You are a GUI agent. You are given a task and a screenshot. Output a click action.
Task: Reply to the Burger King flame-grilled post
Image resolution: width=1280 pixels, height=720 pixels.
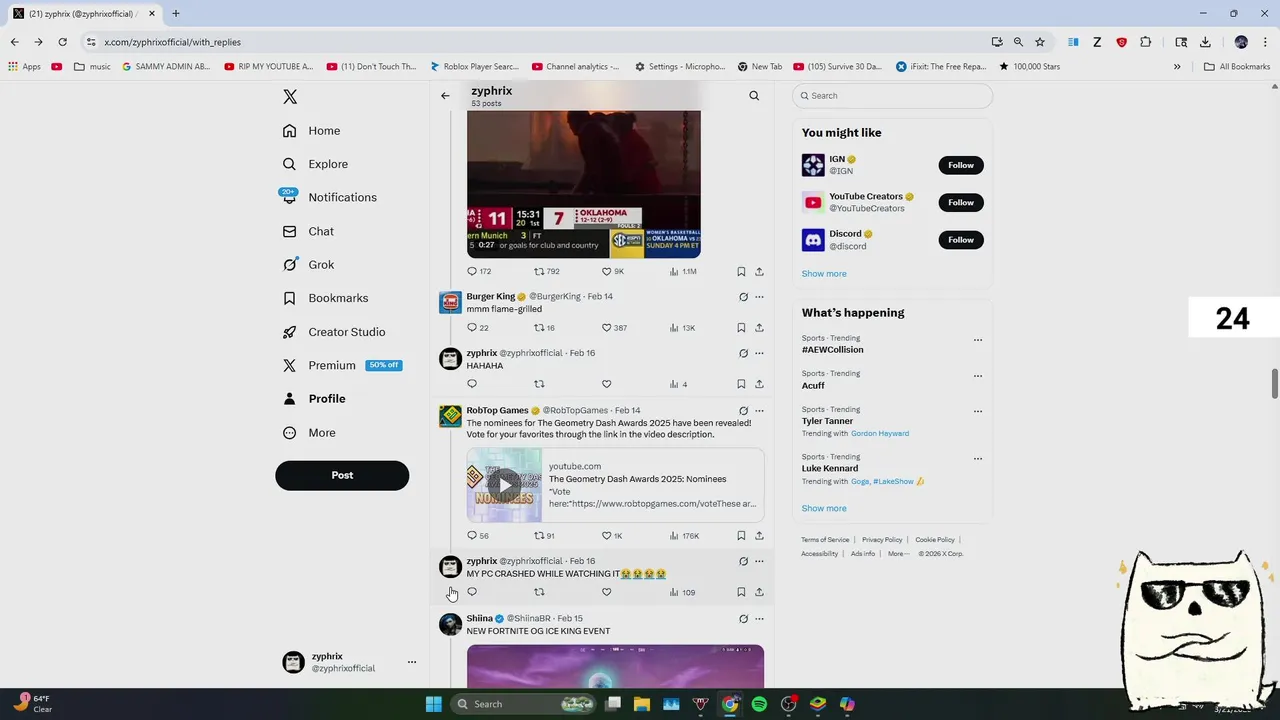(472, 328)
